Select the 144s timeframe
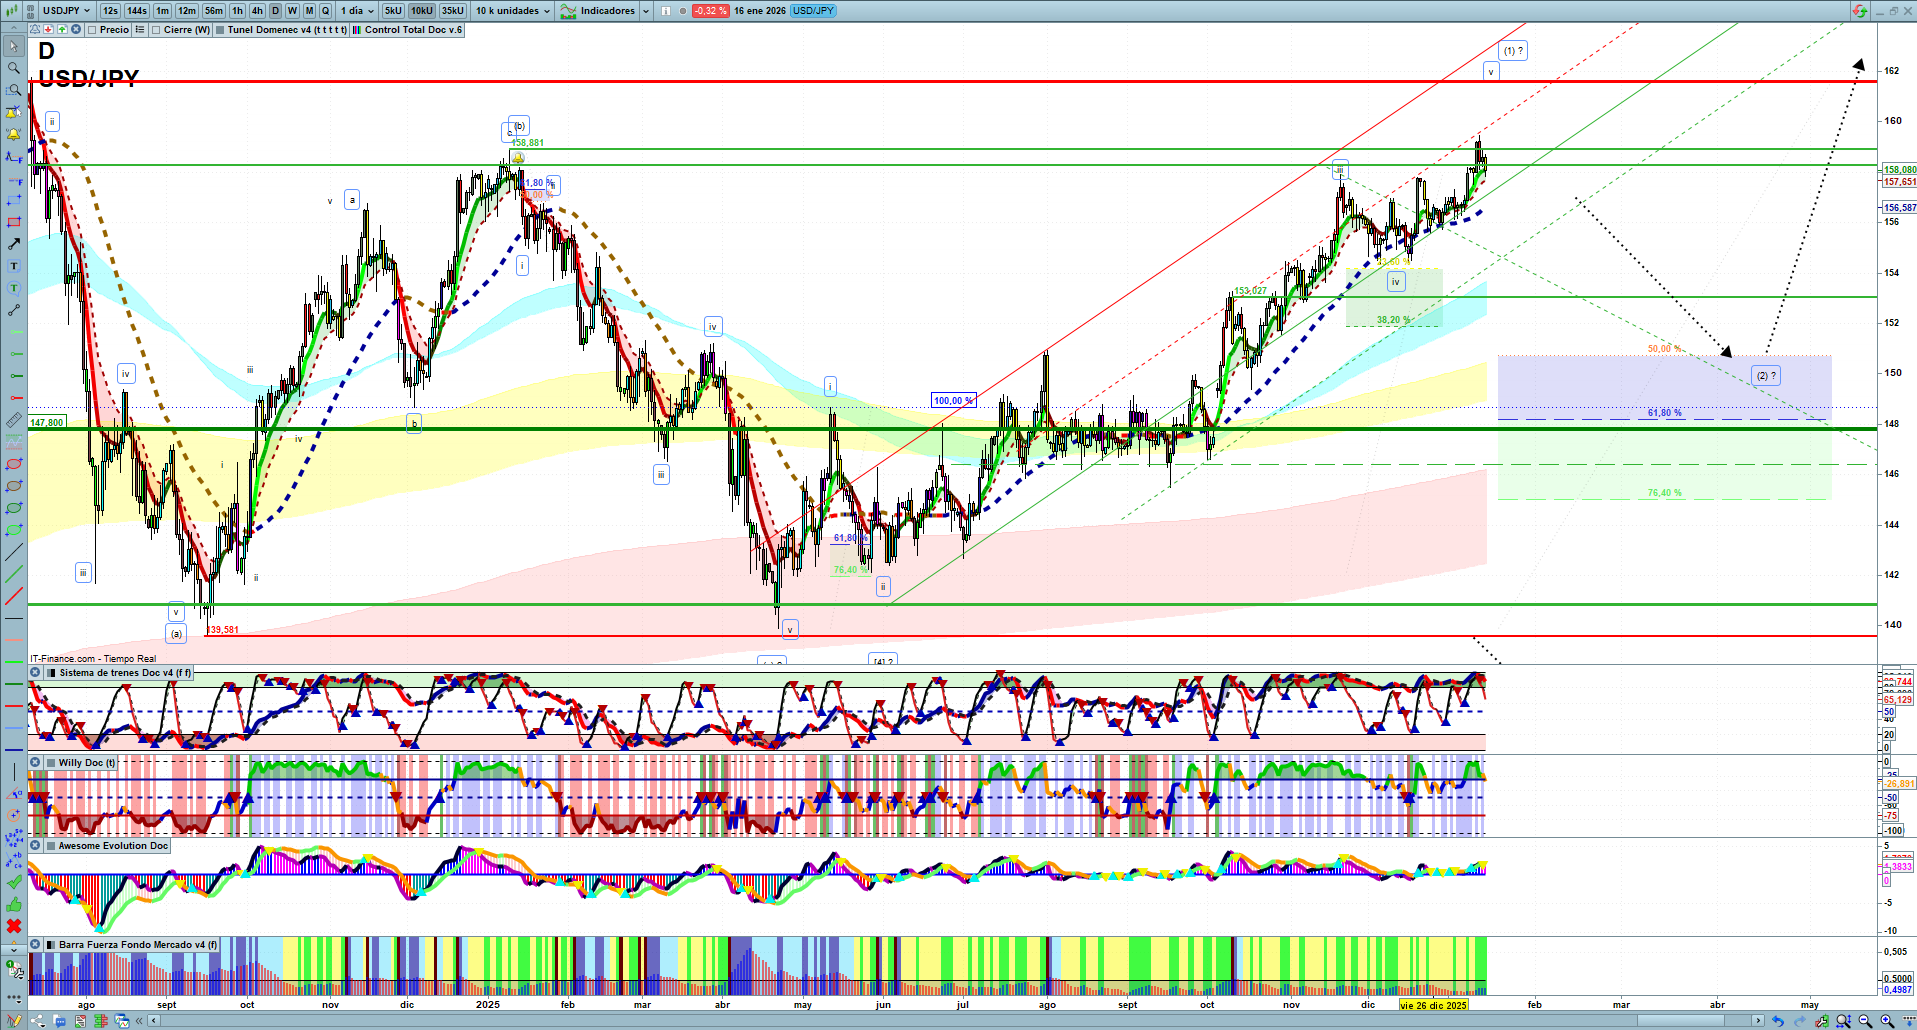This screenshot has height=1030, width=1917. tap(137, 11)
